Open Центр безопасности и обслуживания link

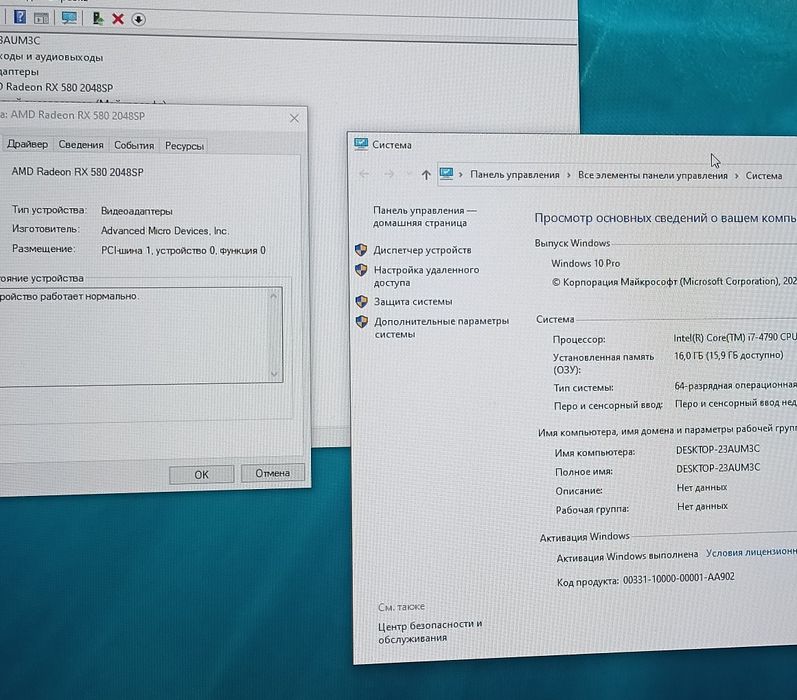[430, 631]
